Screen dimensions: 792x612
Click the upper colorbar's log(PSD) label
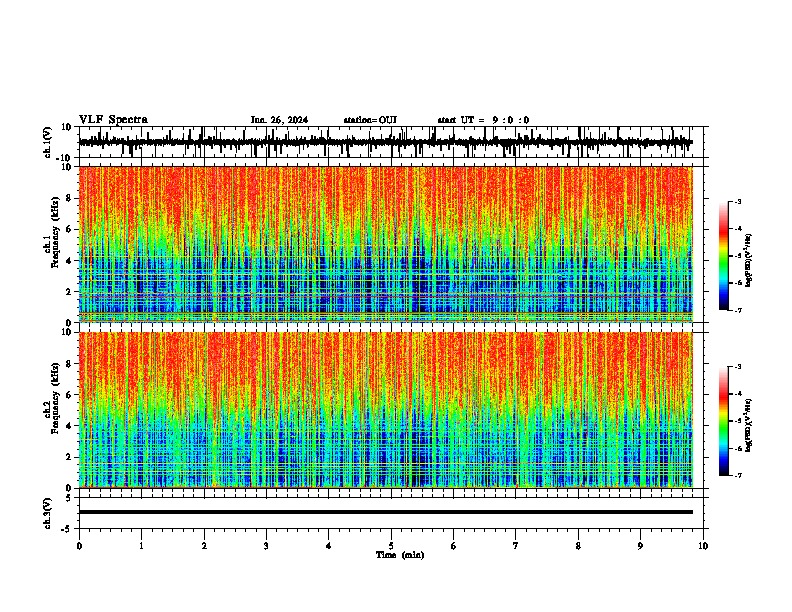pyautogui.click(x=749, y=261)
